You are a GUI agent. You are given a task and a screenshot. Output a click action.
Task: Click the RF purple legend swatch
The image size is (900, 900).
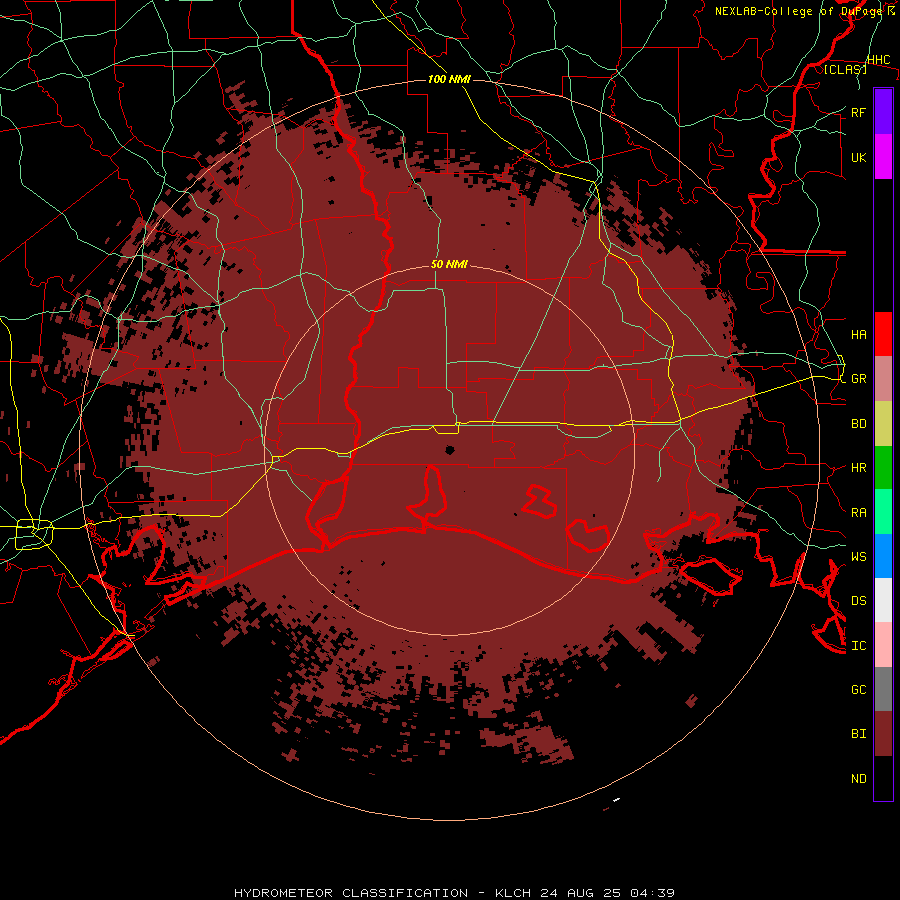click(883, 112)
